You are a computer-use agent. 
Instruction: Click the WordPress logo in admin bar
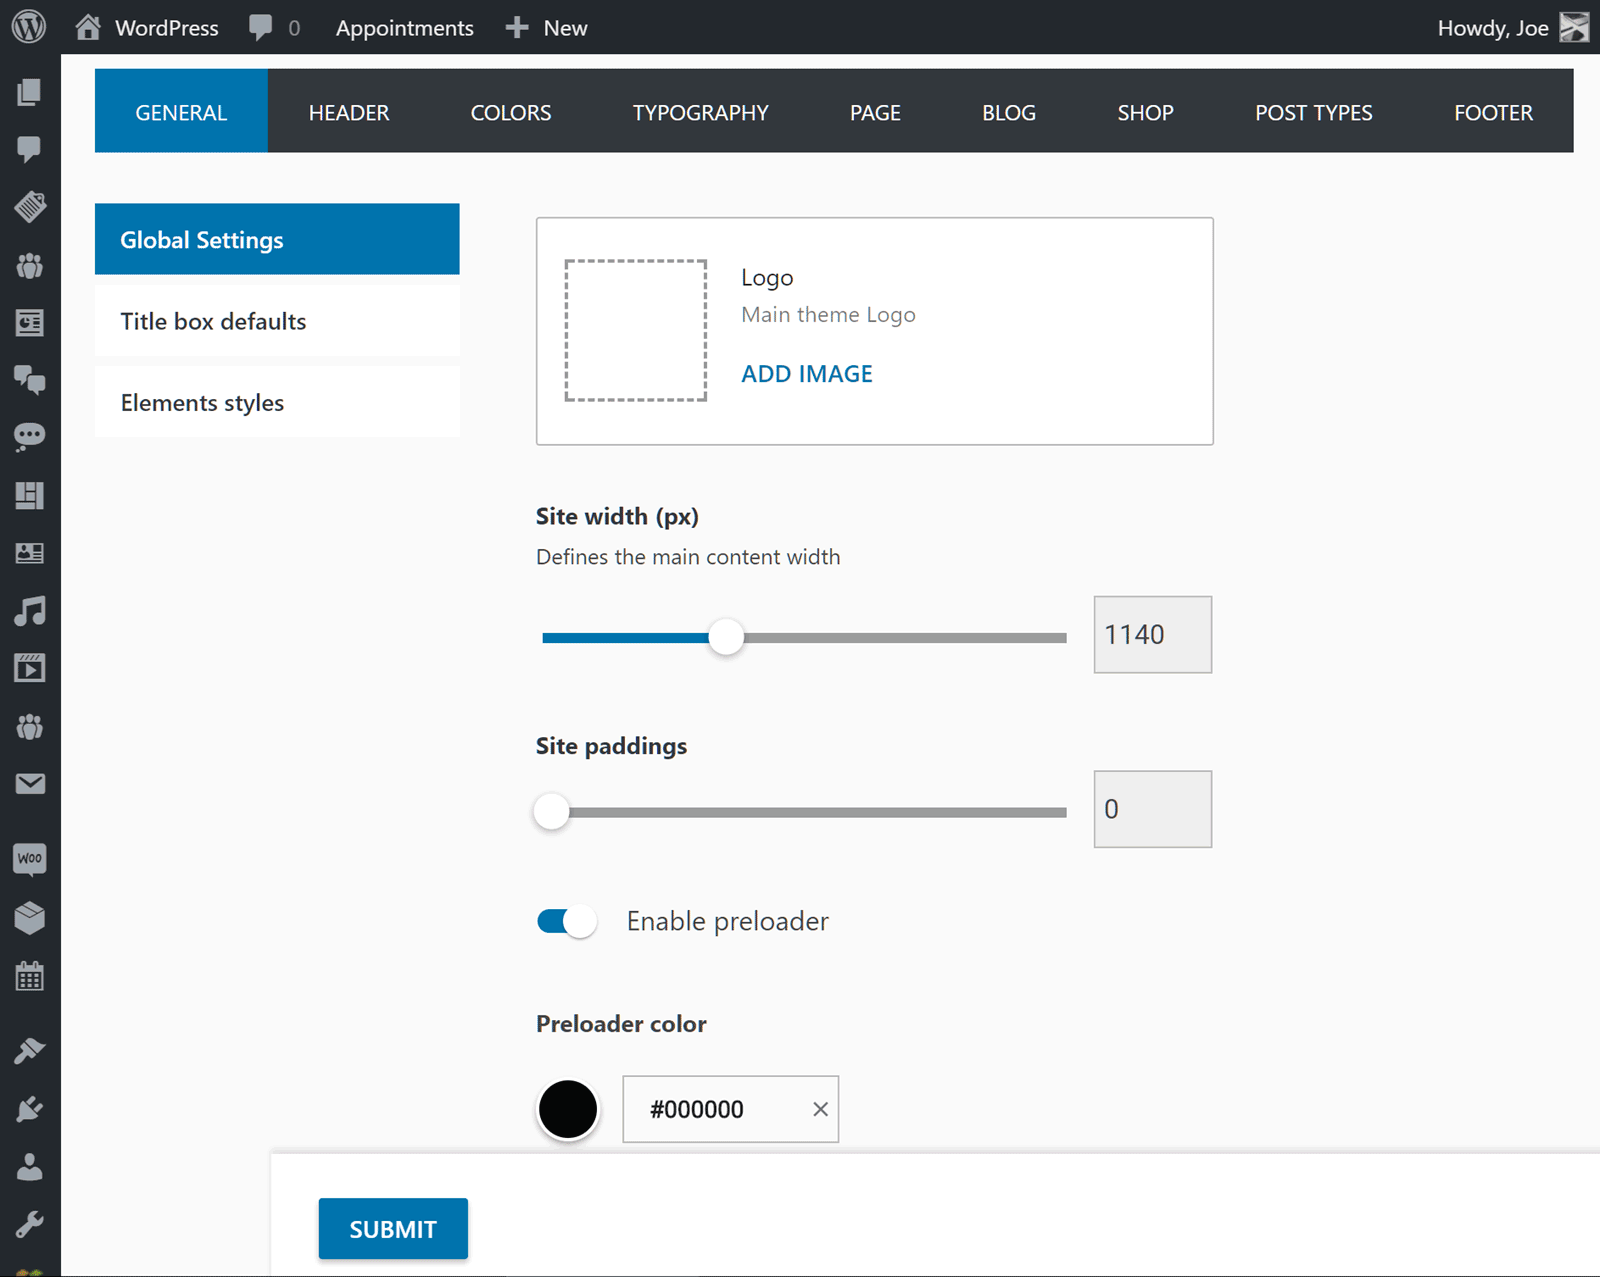pyautogui.click(x=29, y=27)
